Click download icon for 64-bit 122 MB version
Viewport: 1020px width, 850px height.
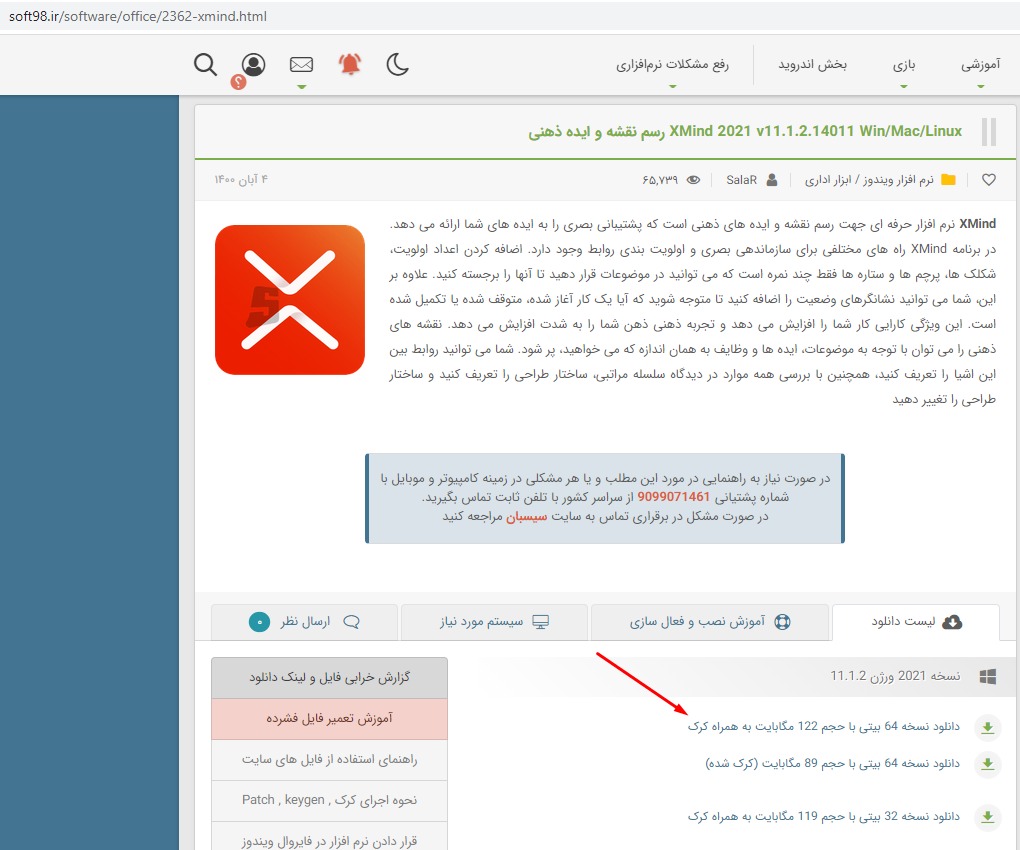[988, 727]
